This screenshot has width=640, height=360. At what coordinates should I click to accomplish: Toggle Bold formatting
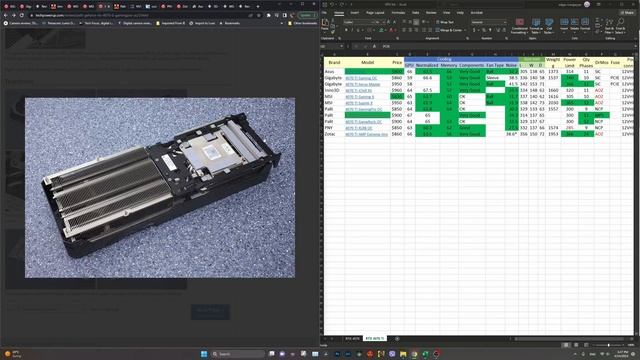pyautogui.click(x=346, y=30)
